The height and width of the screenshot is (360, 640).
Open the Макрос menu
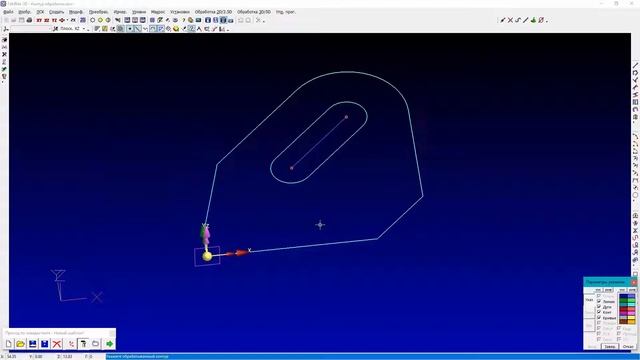point(158,12)
